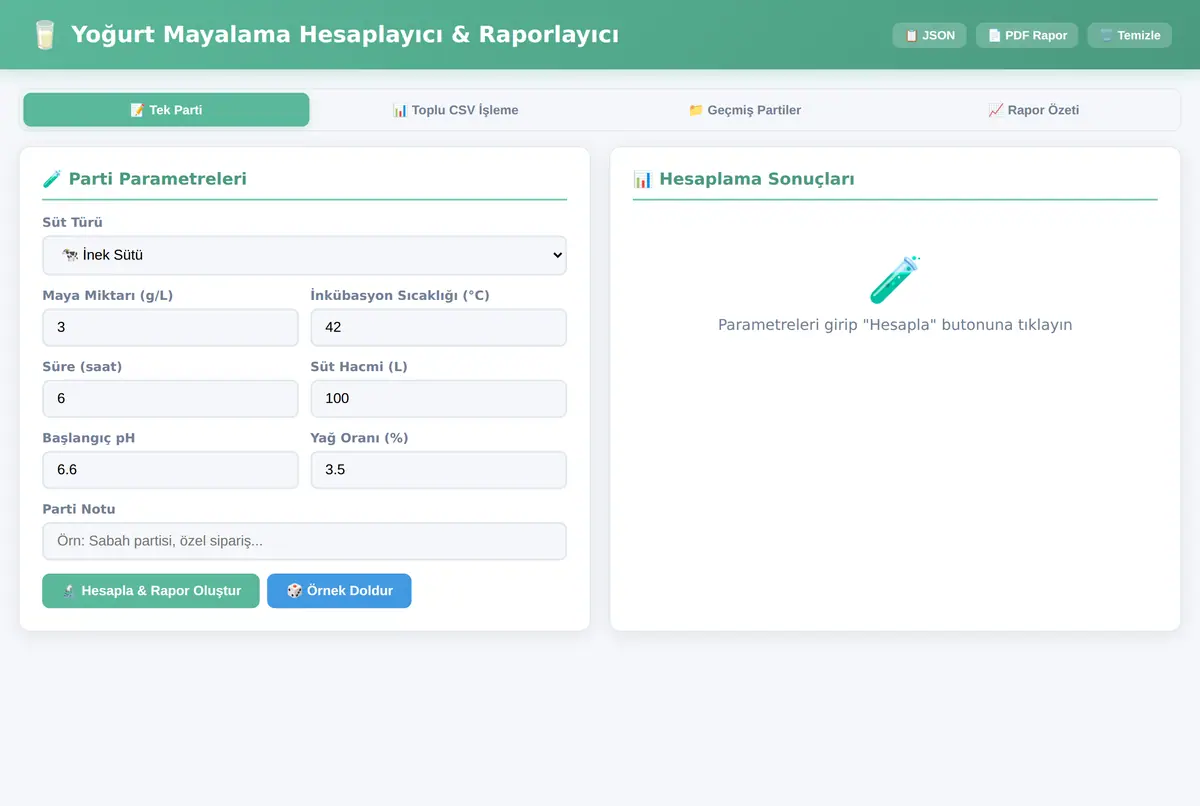Image resolution: width=1200 pixels, height=806 pixels.
Task: Click the Süt Türü label
Action: click(x=72, y=222)
